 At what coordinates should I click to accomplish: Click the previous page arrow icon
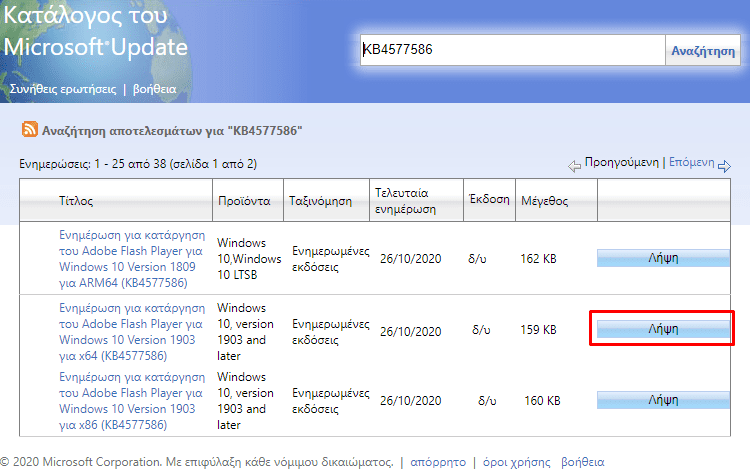click(574, 166)
